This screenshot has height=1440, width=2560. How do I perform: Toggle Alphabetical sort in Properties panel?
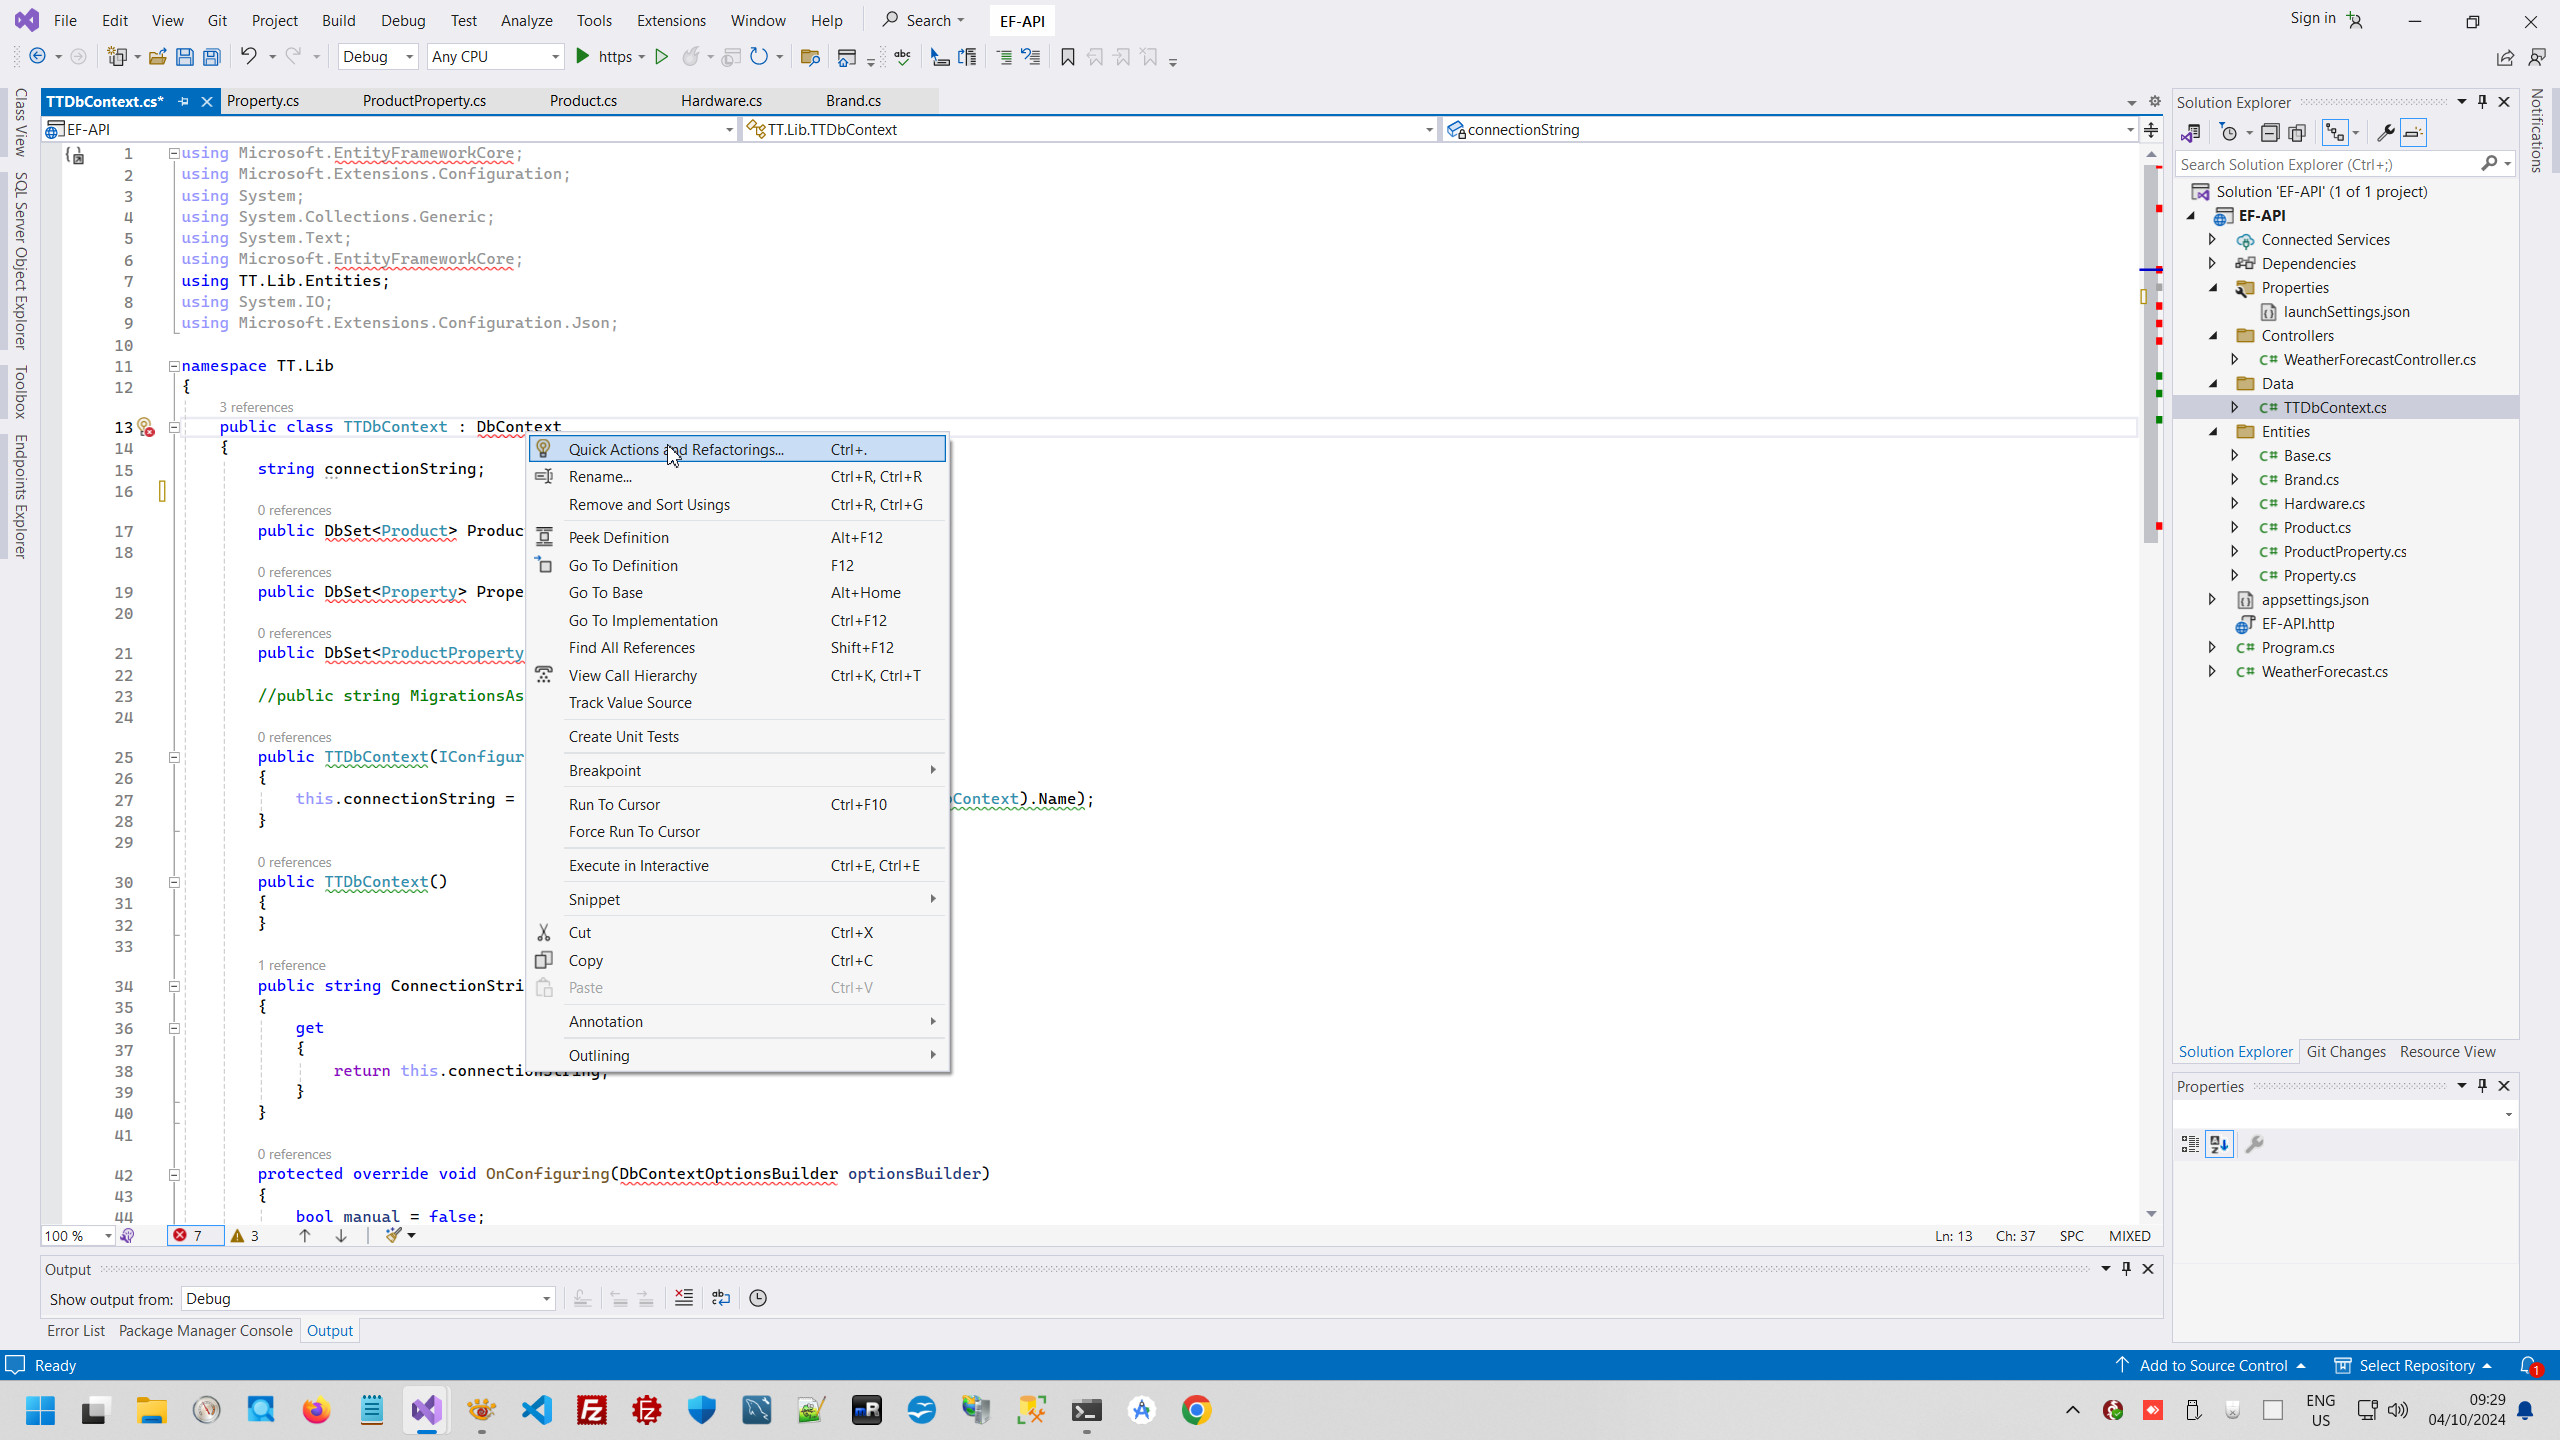(x=2219, y=1144)
